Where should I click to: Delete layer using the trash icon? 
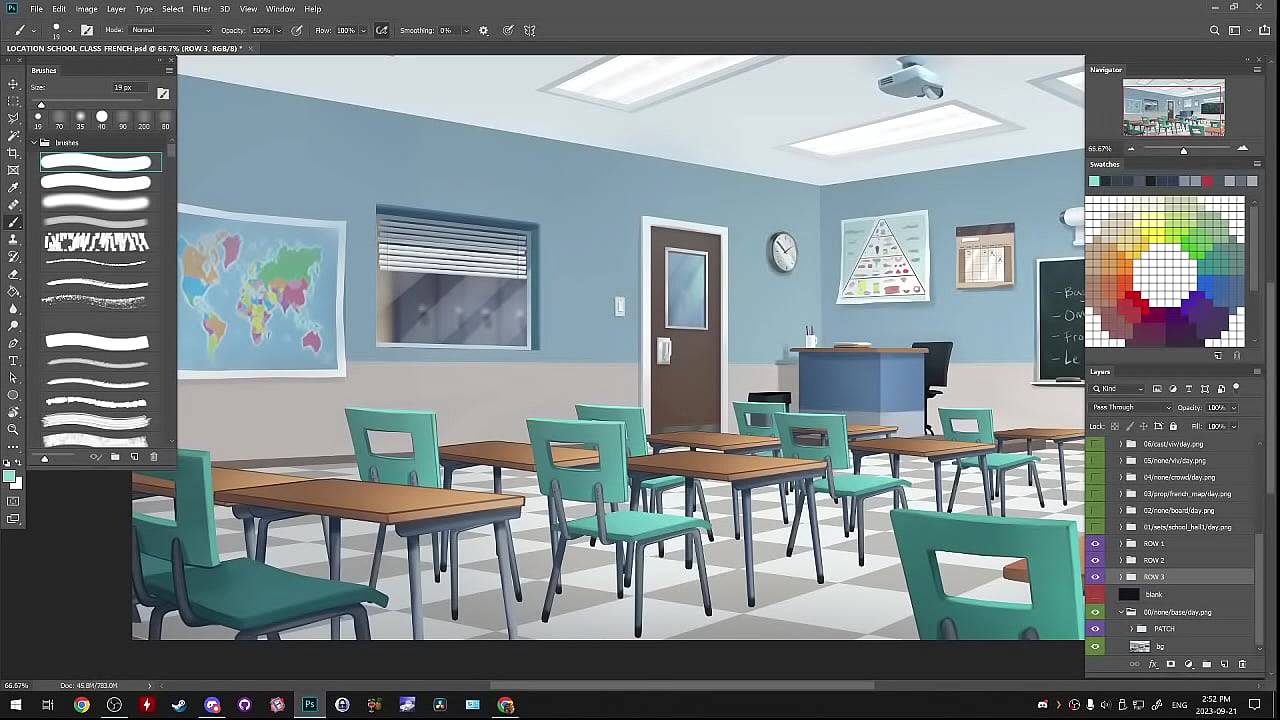1242,664
